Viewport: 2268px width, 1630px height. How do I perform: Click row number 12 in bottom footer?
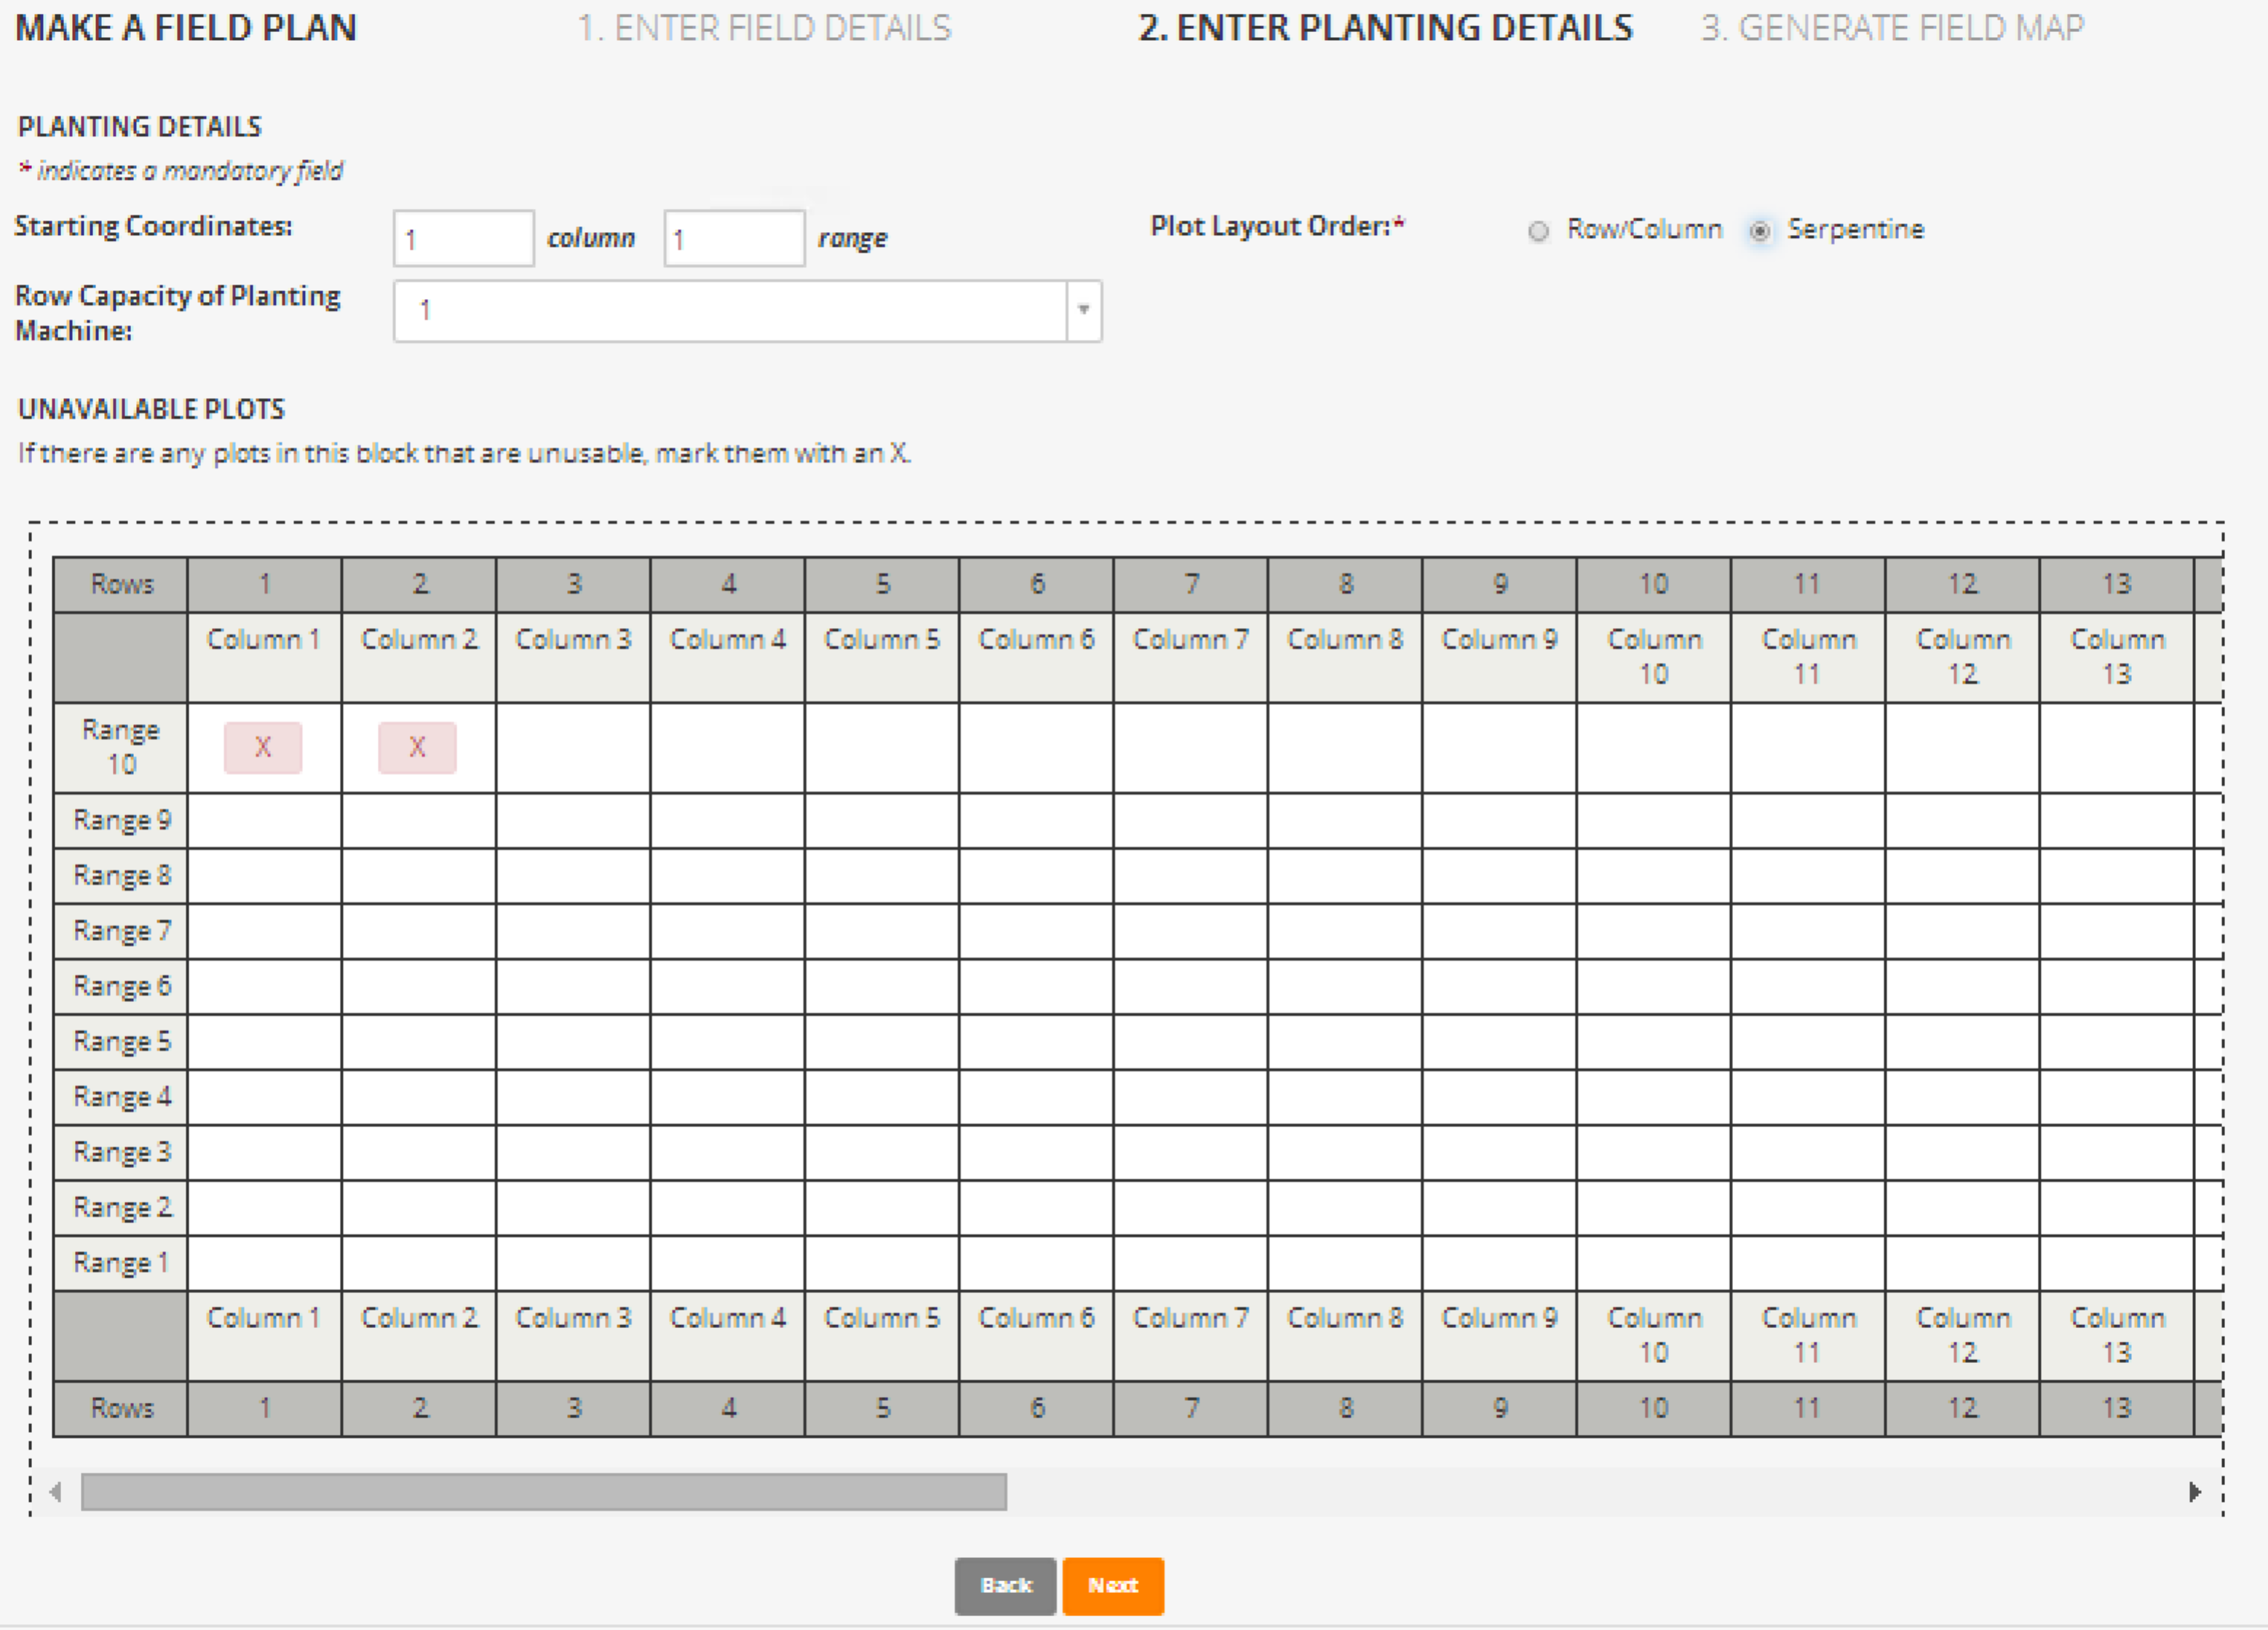point(1962,1409)
